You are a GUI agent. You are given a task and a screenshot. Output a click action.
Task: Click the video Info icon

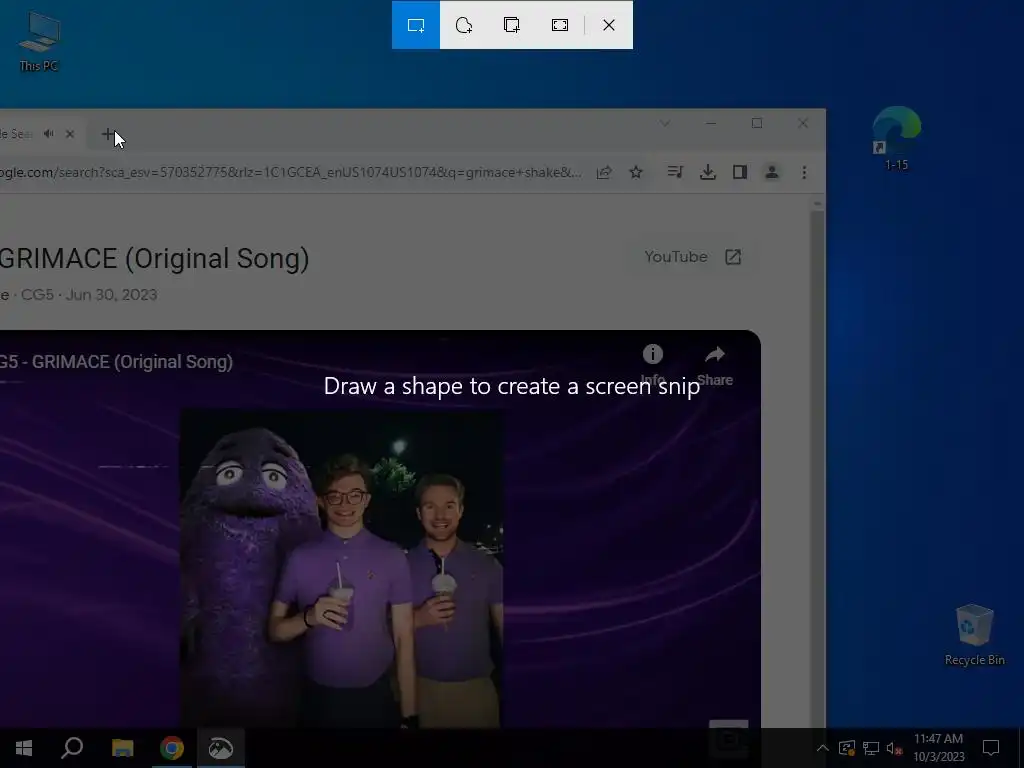(652, 354)
